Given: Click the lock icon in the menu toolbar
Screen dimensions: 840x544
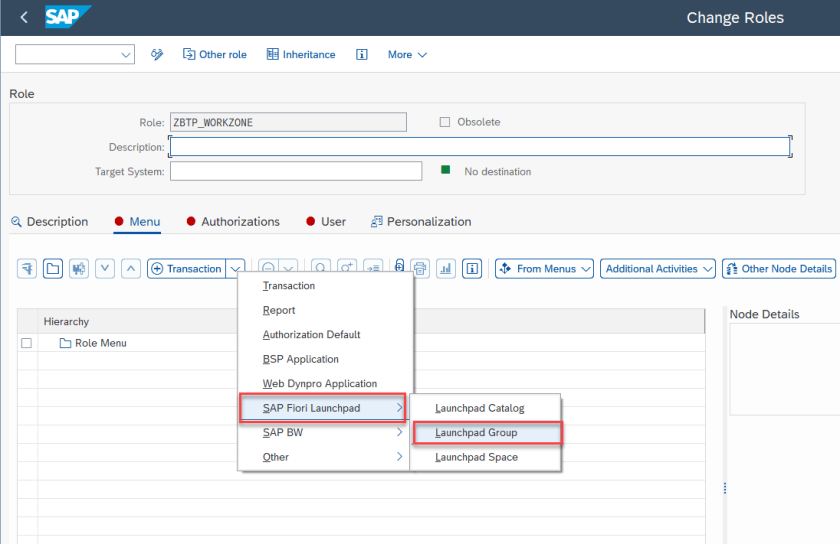Looking at the screenshot, I should click(x=400, y=266).
